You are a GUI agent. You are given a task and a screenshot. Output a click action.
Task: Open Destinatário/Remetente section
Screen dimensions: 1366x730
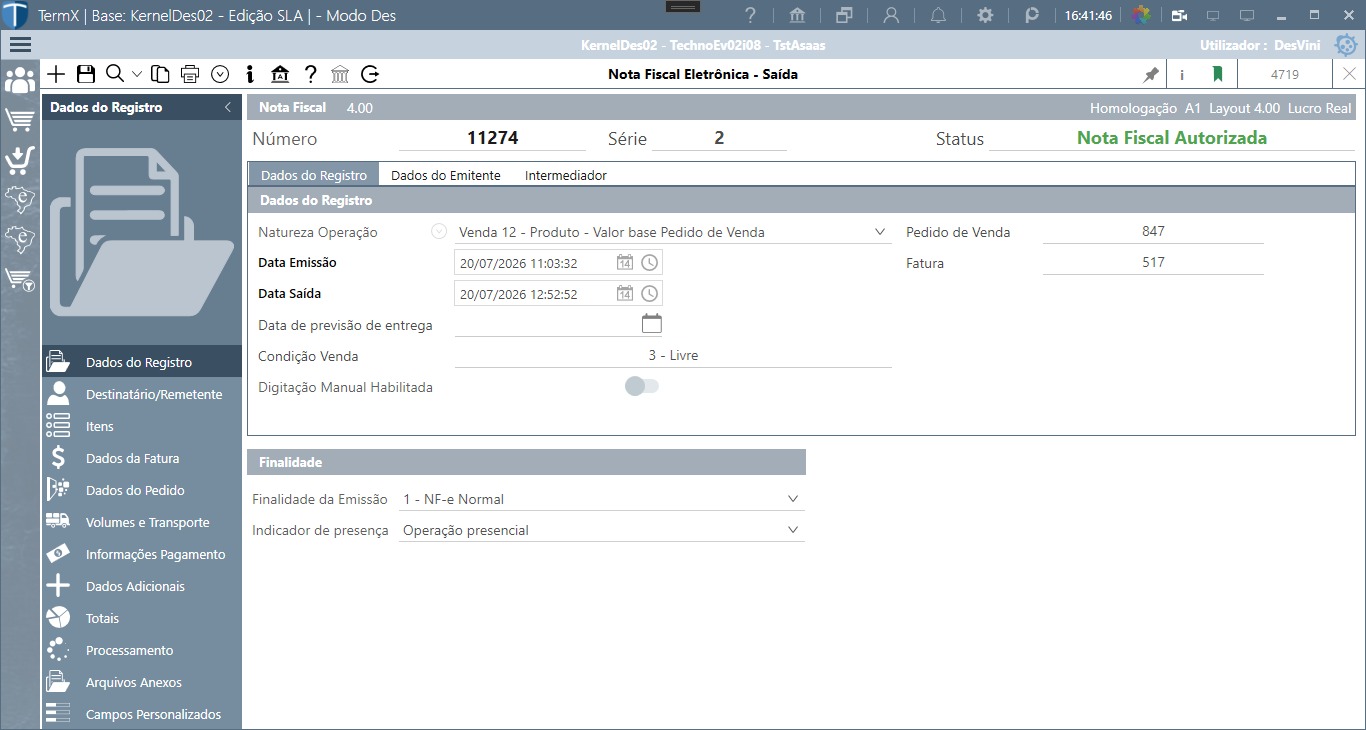pos(142,394)
